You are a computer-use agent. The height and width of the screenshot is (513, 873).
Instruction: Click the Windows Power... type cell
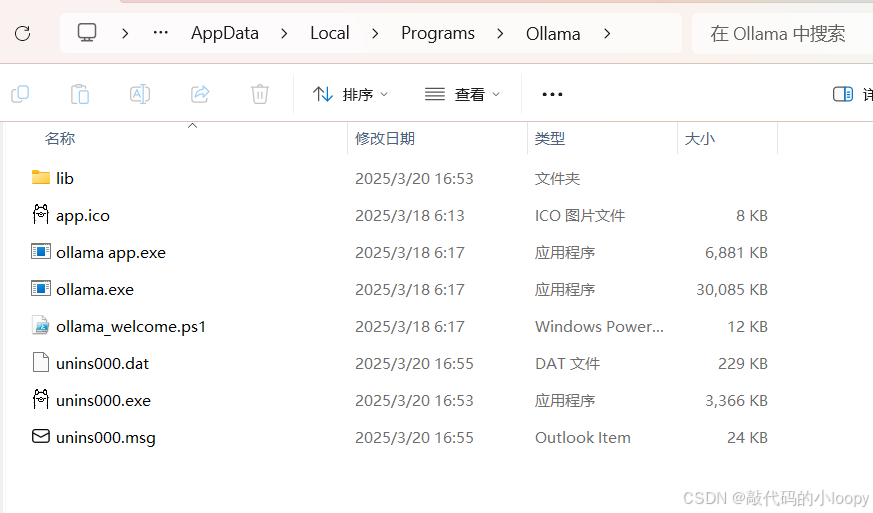pos(599,326)
